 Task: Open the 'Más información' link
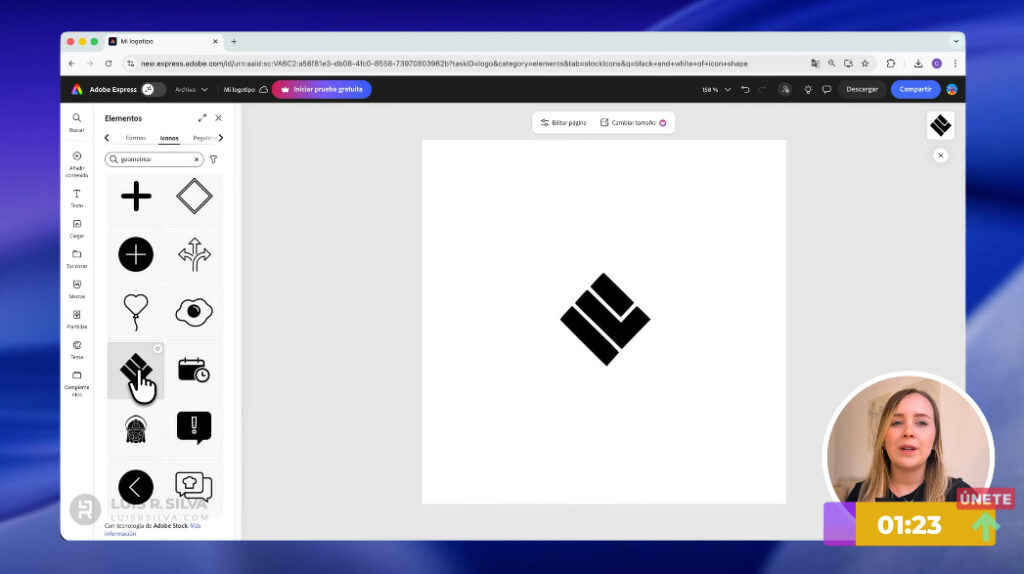click(x=153, y=530)
